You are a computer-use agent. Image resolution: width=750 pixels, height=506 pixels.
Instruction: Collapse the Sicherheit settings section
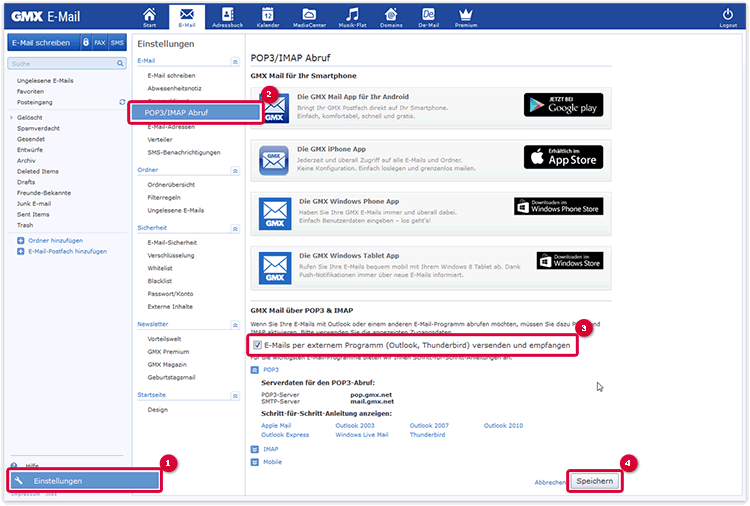point(235,229)
